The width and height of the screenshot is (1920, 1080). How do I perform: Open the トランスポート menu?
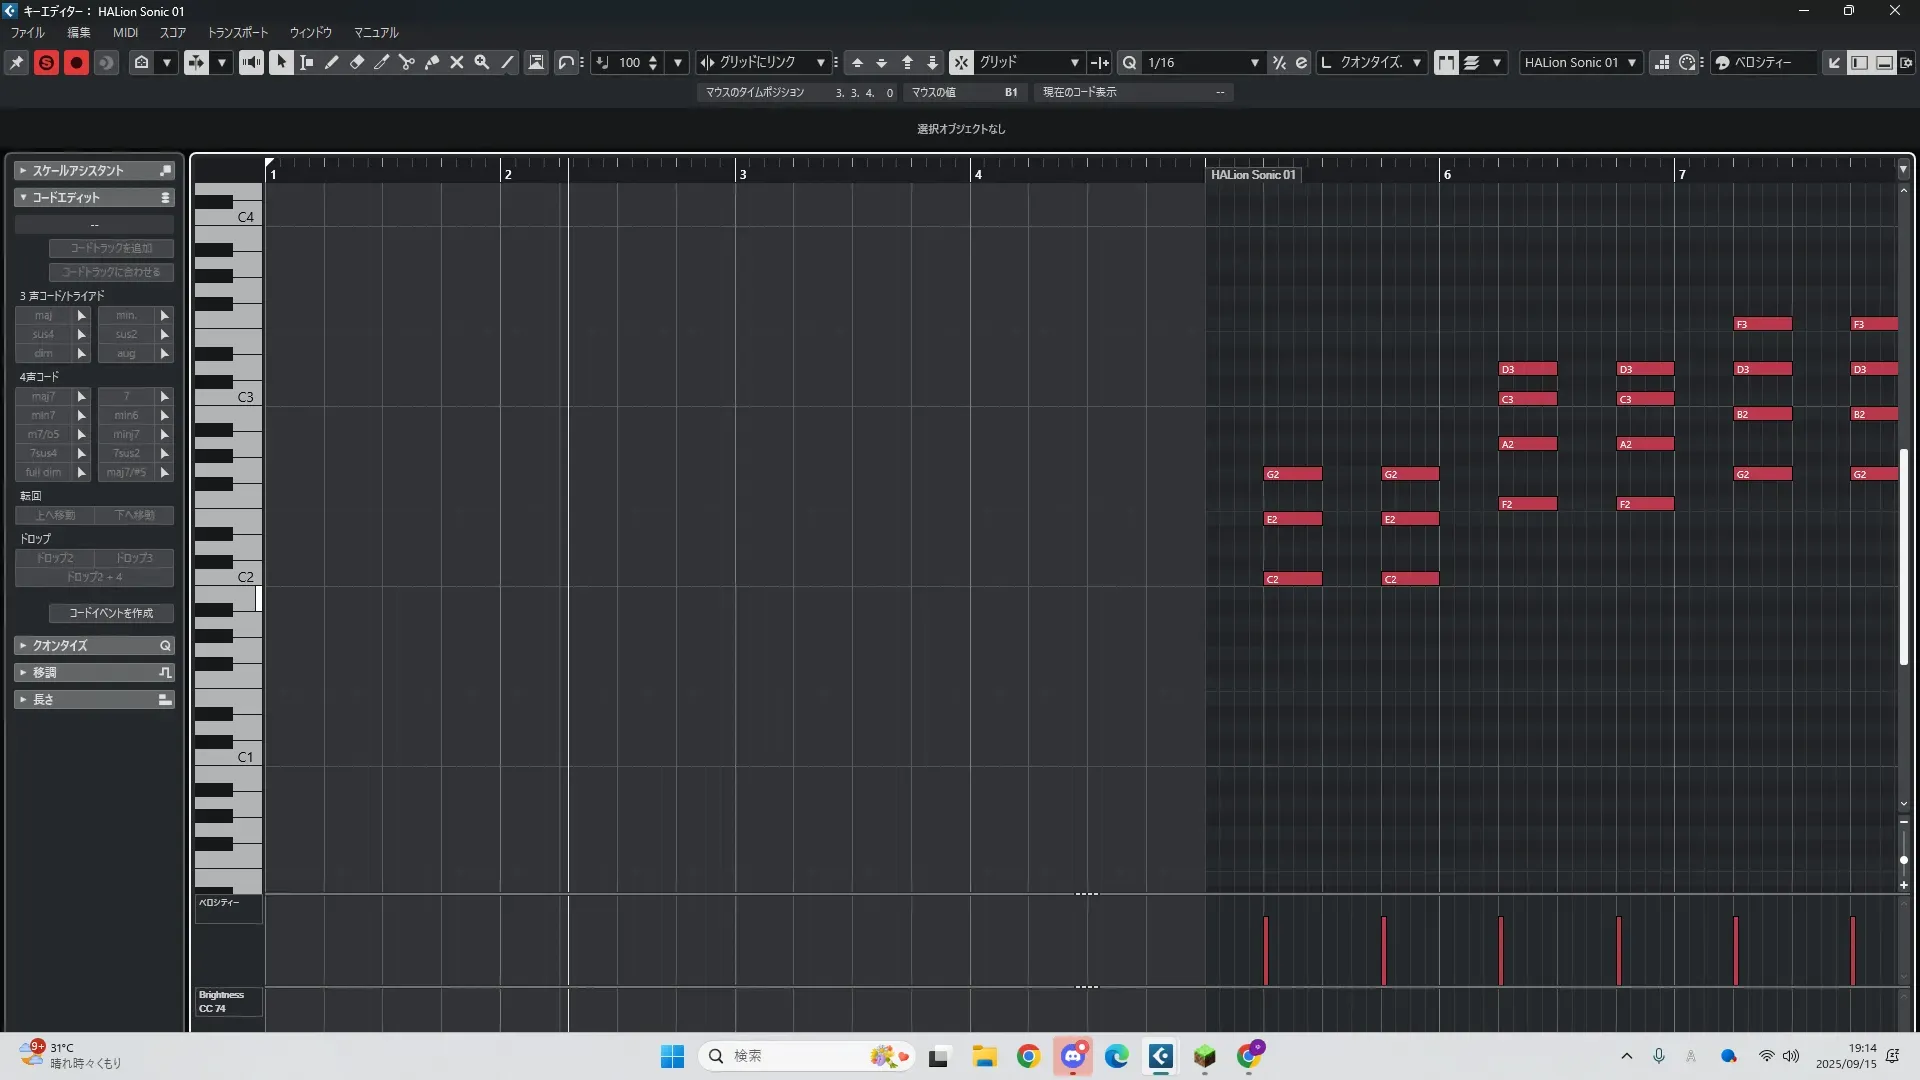[x=237, y=33]
